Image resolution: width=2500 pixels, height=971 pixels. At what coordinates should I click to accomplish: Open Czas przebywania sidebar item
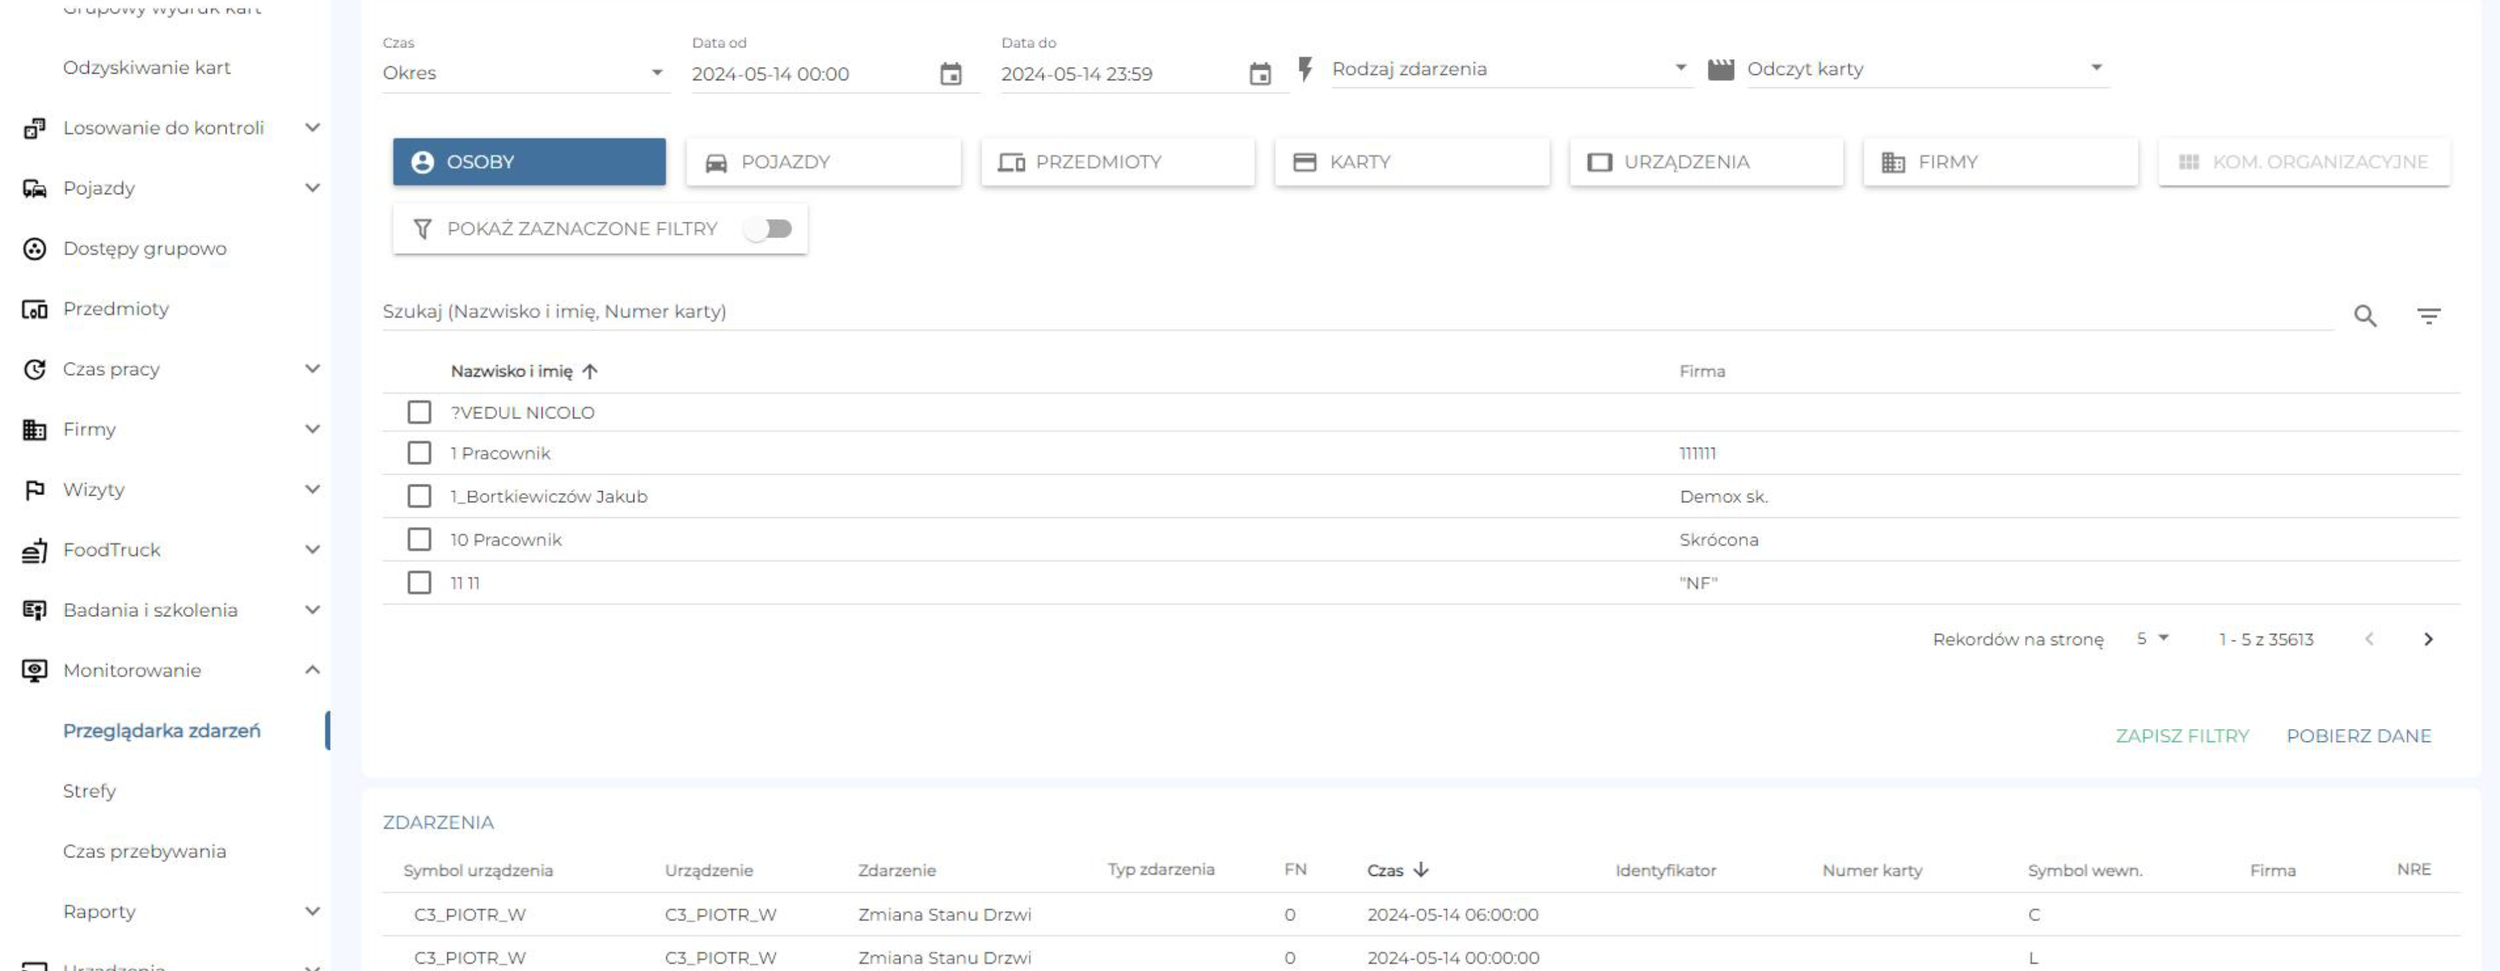(144, 851)
